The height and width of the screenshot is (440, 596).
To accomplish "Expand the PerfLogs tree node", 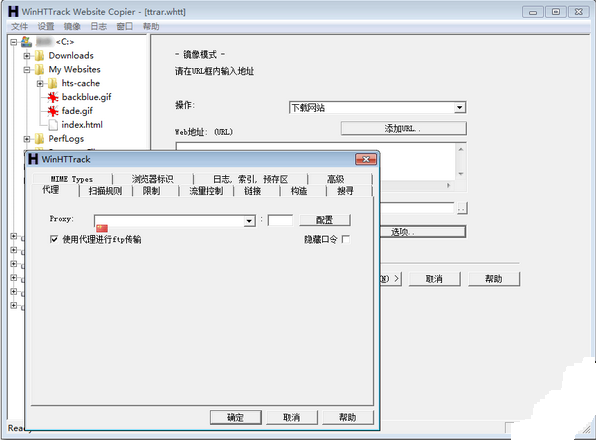I will (x=27, y=139).
